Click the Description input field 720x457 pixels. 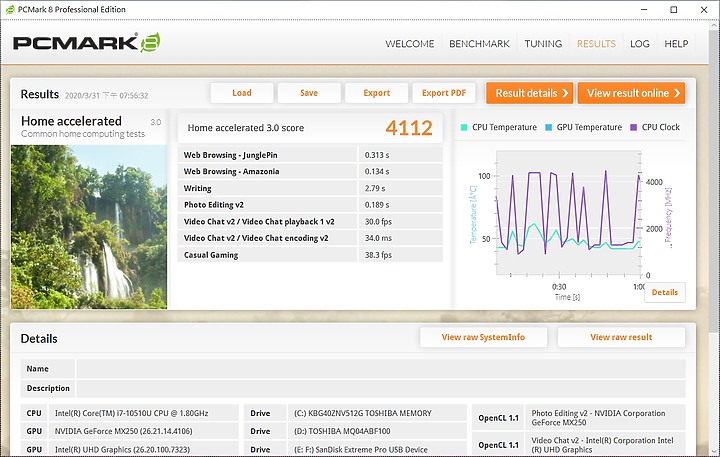pyautogui.click(x=381, y=388)
